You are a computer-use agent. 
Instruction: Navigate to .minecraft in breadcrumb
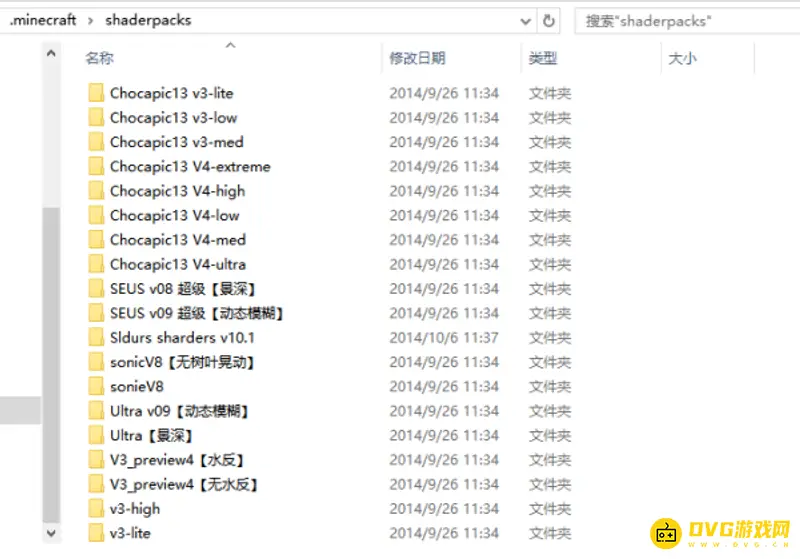(x=43, y=20)
